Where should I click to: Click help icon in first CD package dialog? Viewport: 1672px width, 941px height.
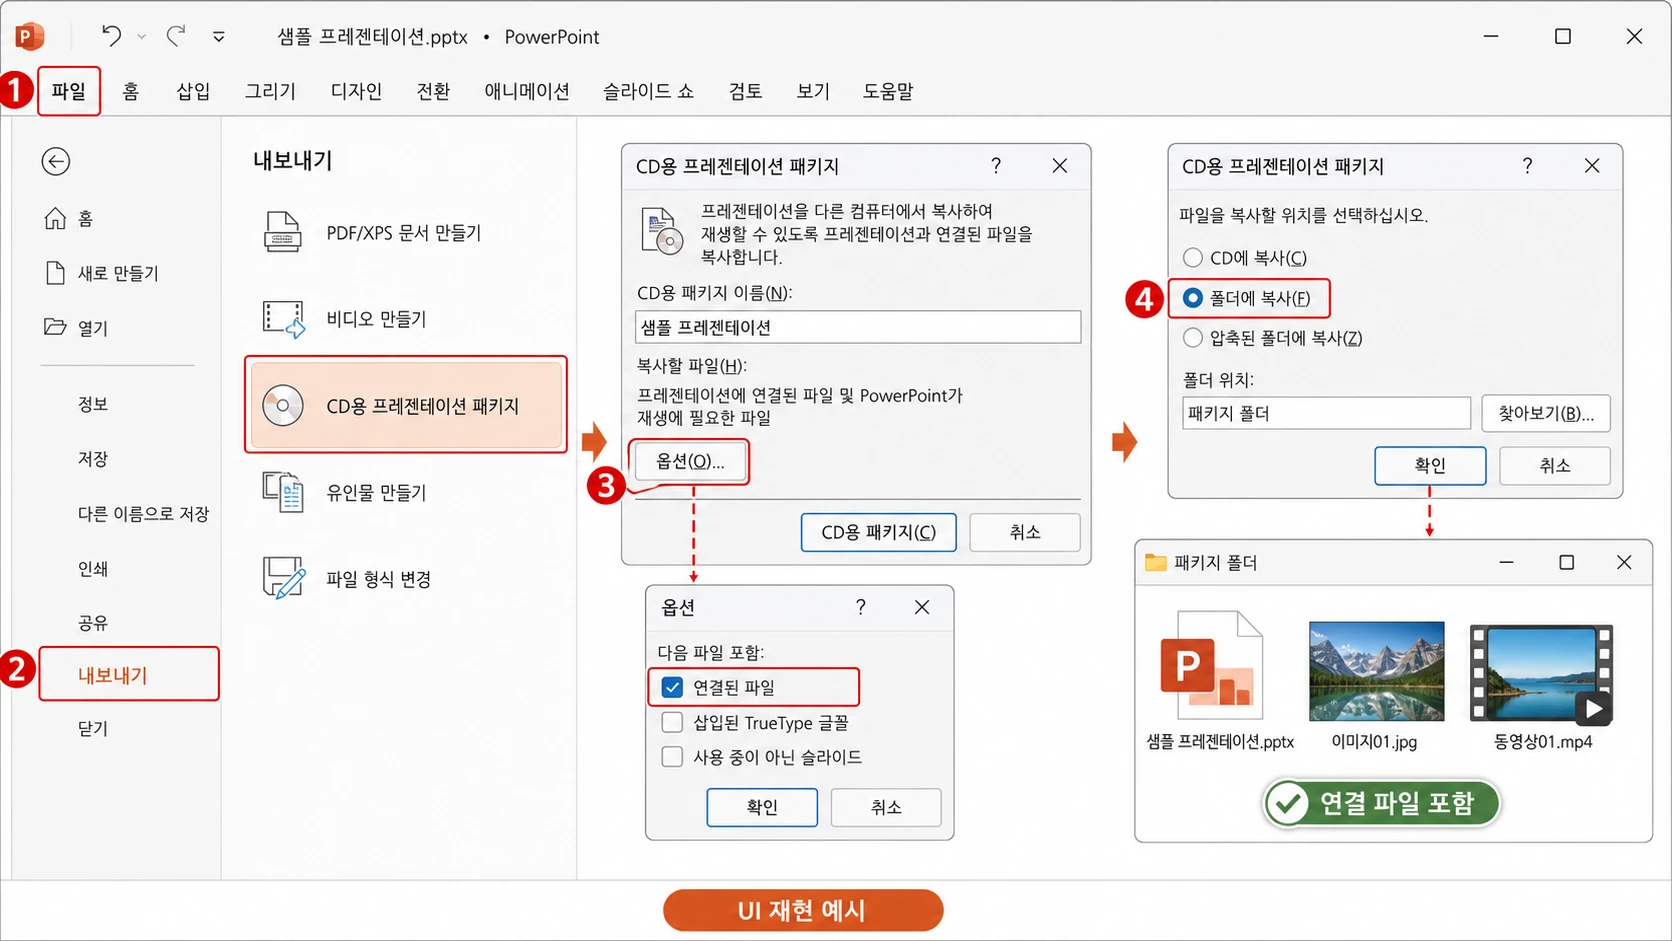[x=996, y=166]
